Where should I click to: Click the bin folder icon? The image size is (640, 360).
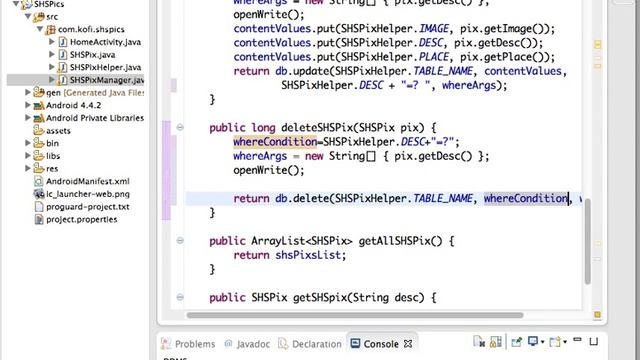(x=39, y=143)
